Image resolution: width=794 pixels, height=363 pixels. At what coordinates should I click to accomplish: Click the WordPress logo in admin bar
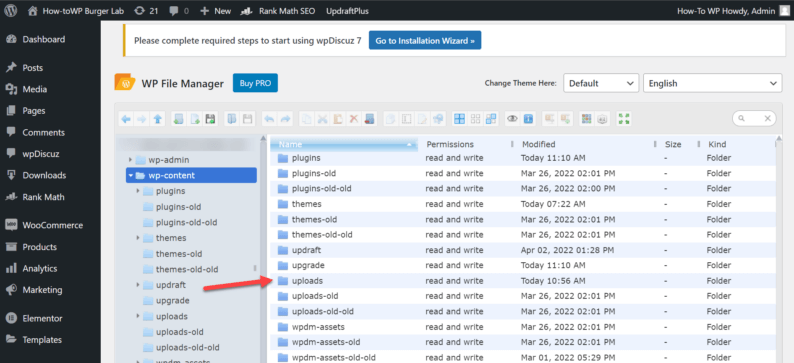coord(11,10)
